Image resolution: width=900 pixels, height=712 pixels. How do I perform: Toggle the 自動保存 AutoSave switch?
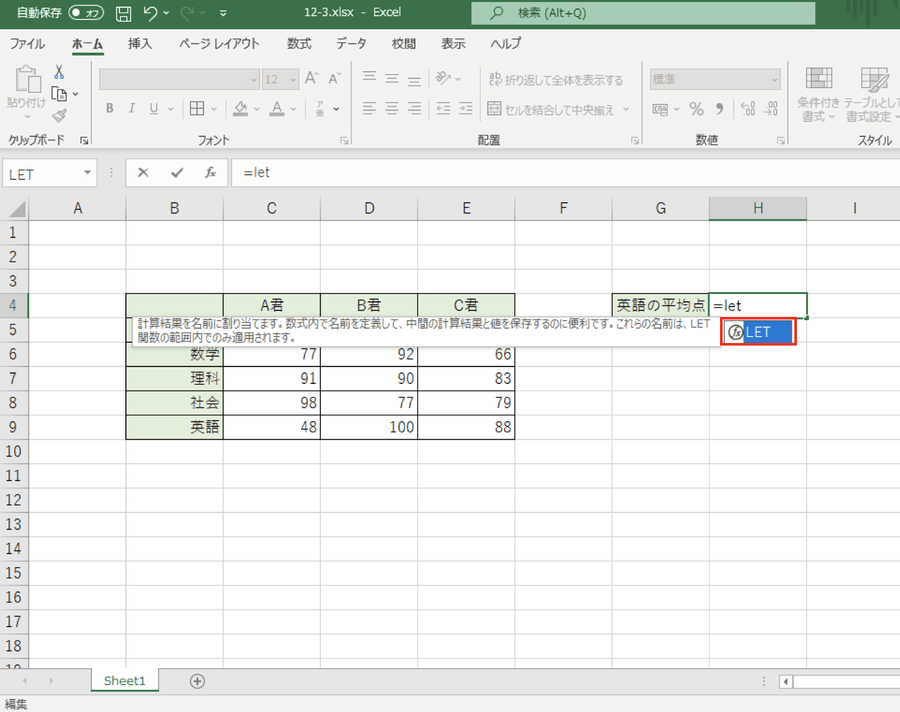pyautogui.click(x=86, y=14)
